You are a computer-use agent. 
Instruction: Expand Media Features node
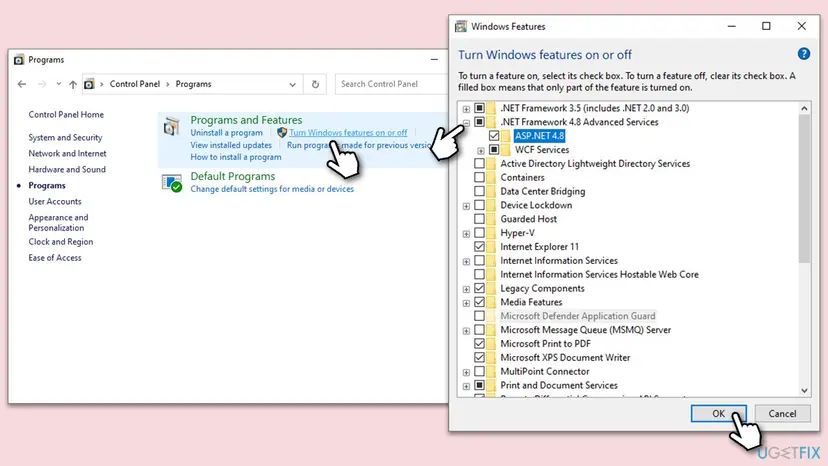click(466, 303)
